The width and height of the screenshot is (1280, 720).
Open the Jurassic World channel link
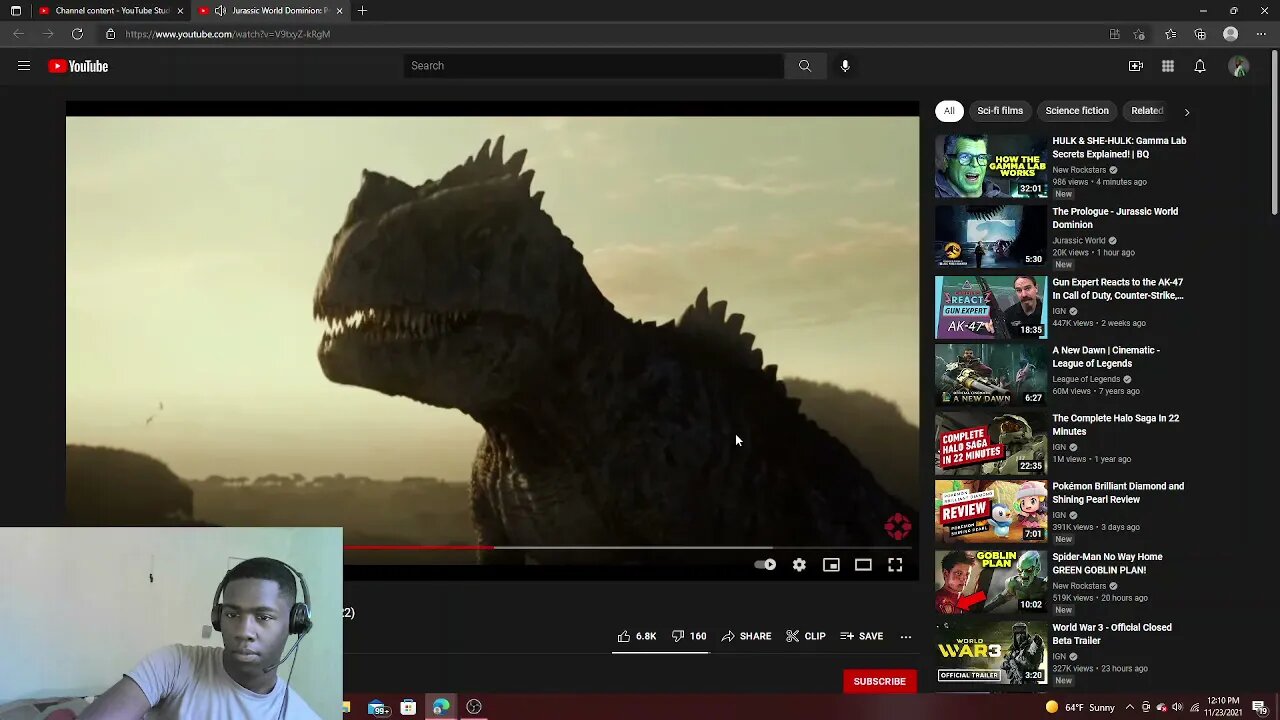[1078, 241]
